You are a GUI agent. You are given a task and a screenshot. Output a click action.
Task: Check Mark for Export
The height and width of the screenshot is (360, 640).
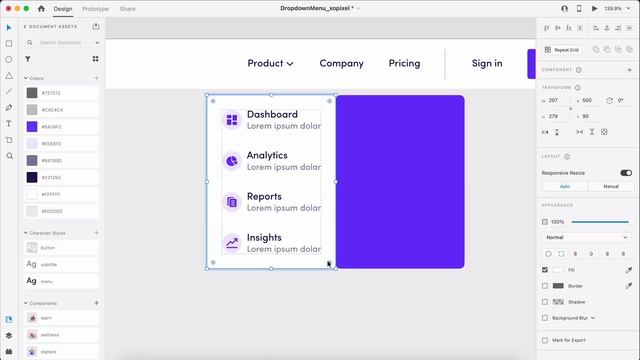[x=545, y=340]
